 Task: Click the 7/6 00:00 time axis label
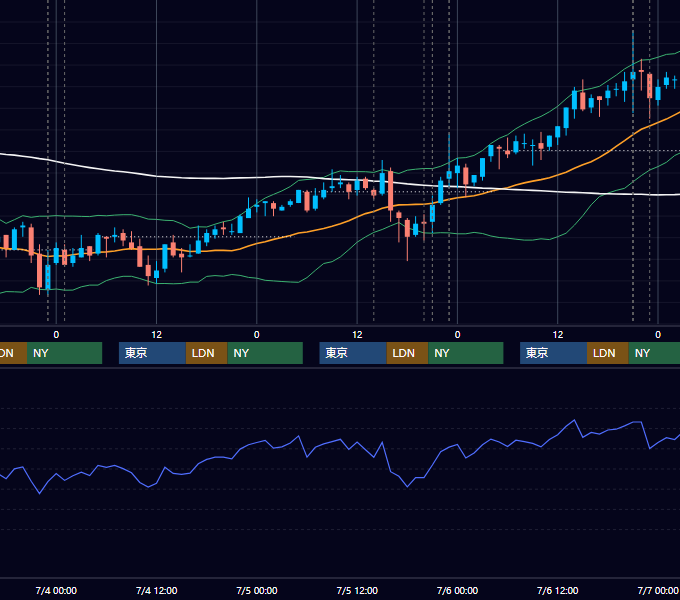pos(457,590)
